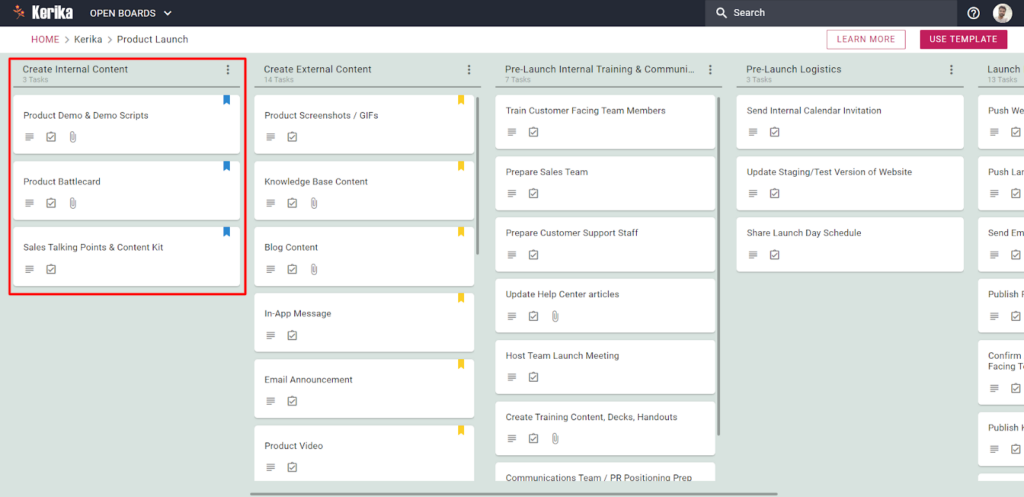Open Create External Content column menu
This screenshot has height=497, width=1024.
[469, 69]
